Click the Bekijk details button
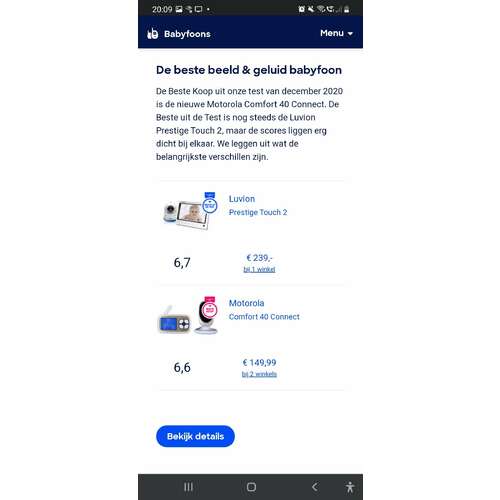 click(x=195, y=436)
